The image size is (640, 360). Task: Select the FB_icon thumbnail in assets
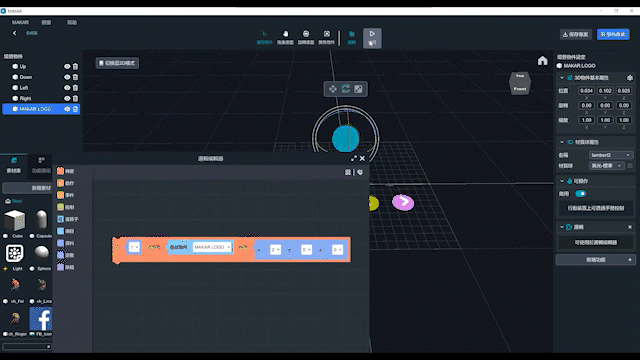pyautogui.click(x=40, y=319)
